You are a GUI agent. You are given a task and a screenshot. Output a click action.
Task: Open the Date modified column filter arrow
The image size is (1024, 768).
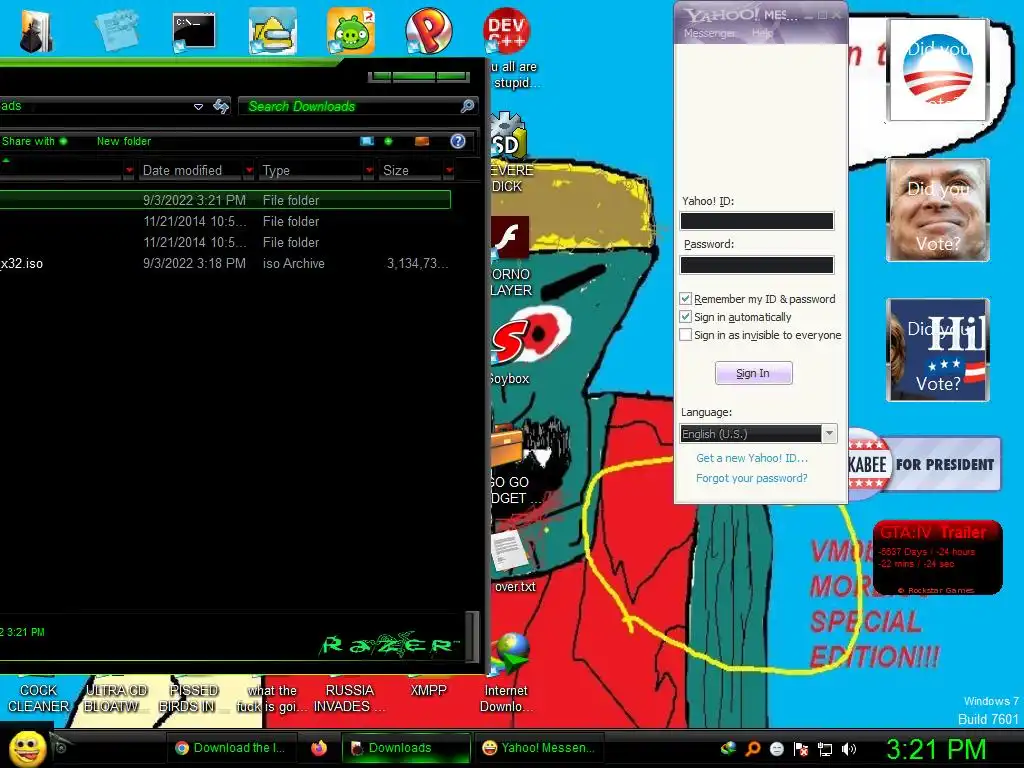point(248,170)
